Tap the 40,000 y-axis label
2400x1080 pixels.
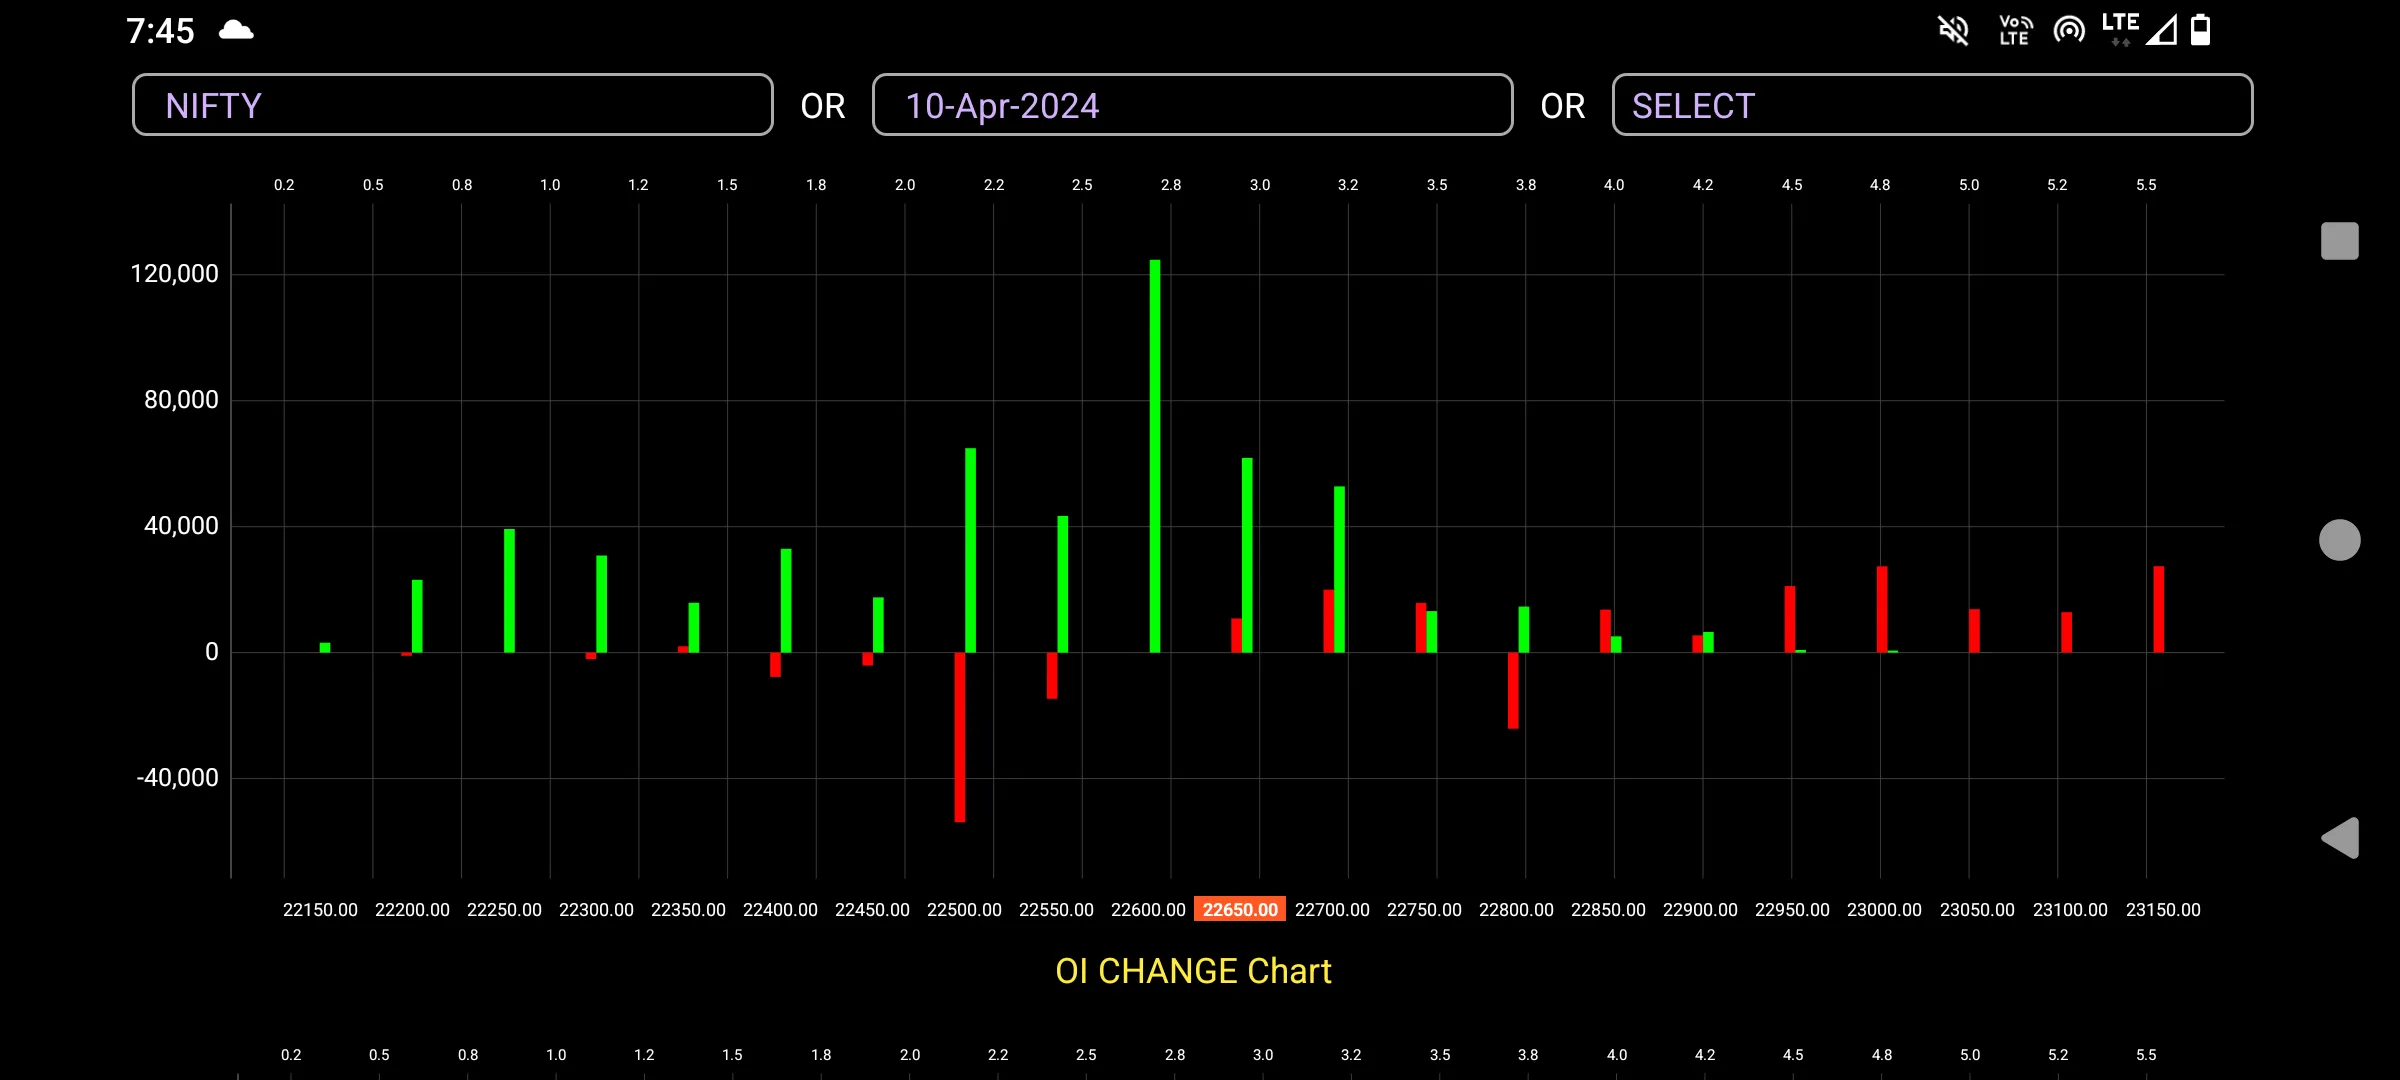(x=181, y=526)
